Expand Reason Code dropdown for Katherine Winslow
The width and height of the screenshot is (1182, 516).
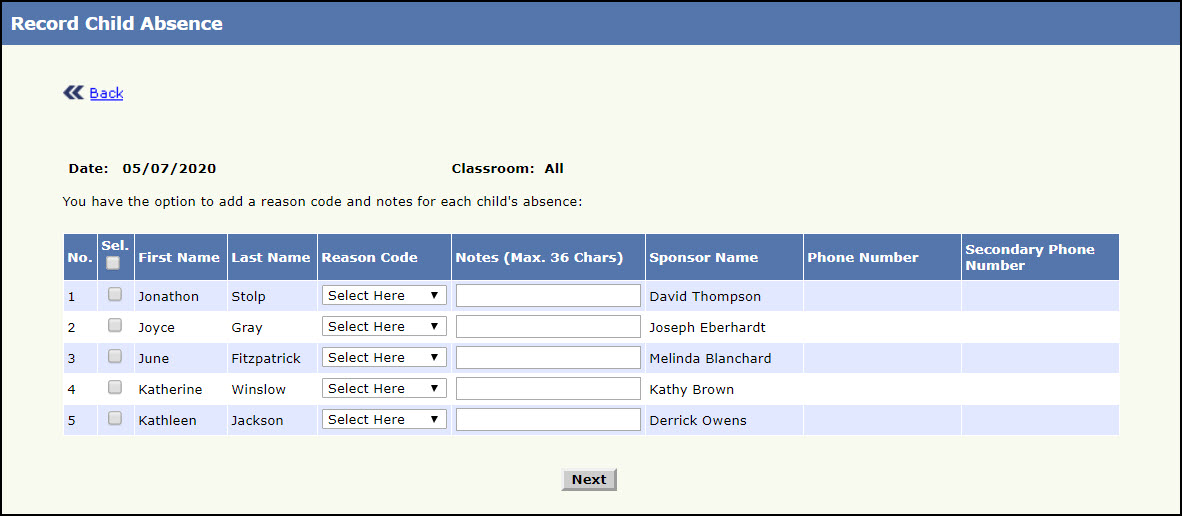point(384,389)
